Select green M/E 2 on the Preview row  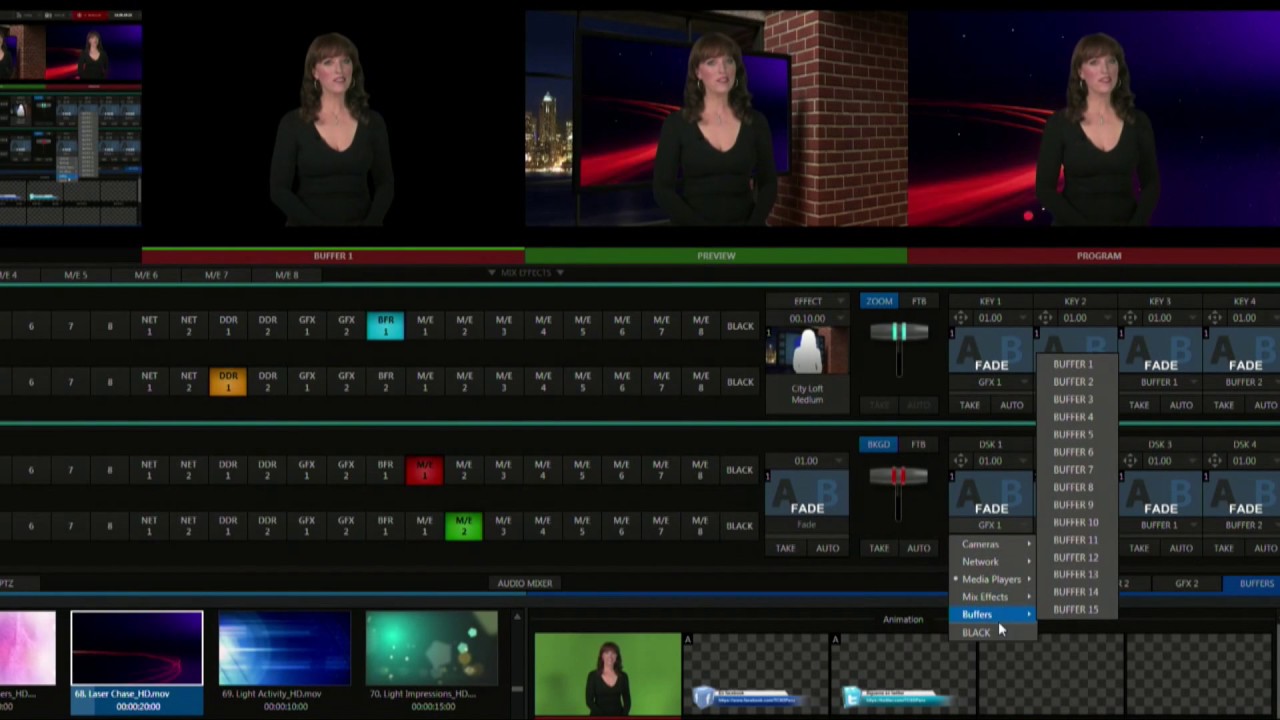point(463,526)
